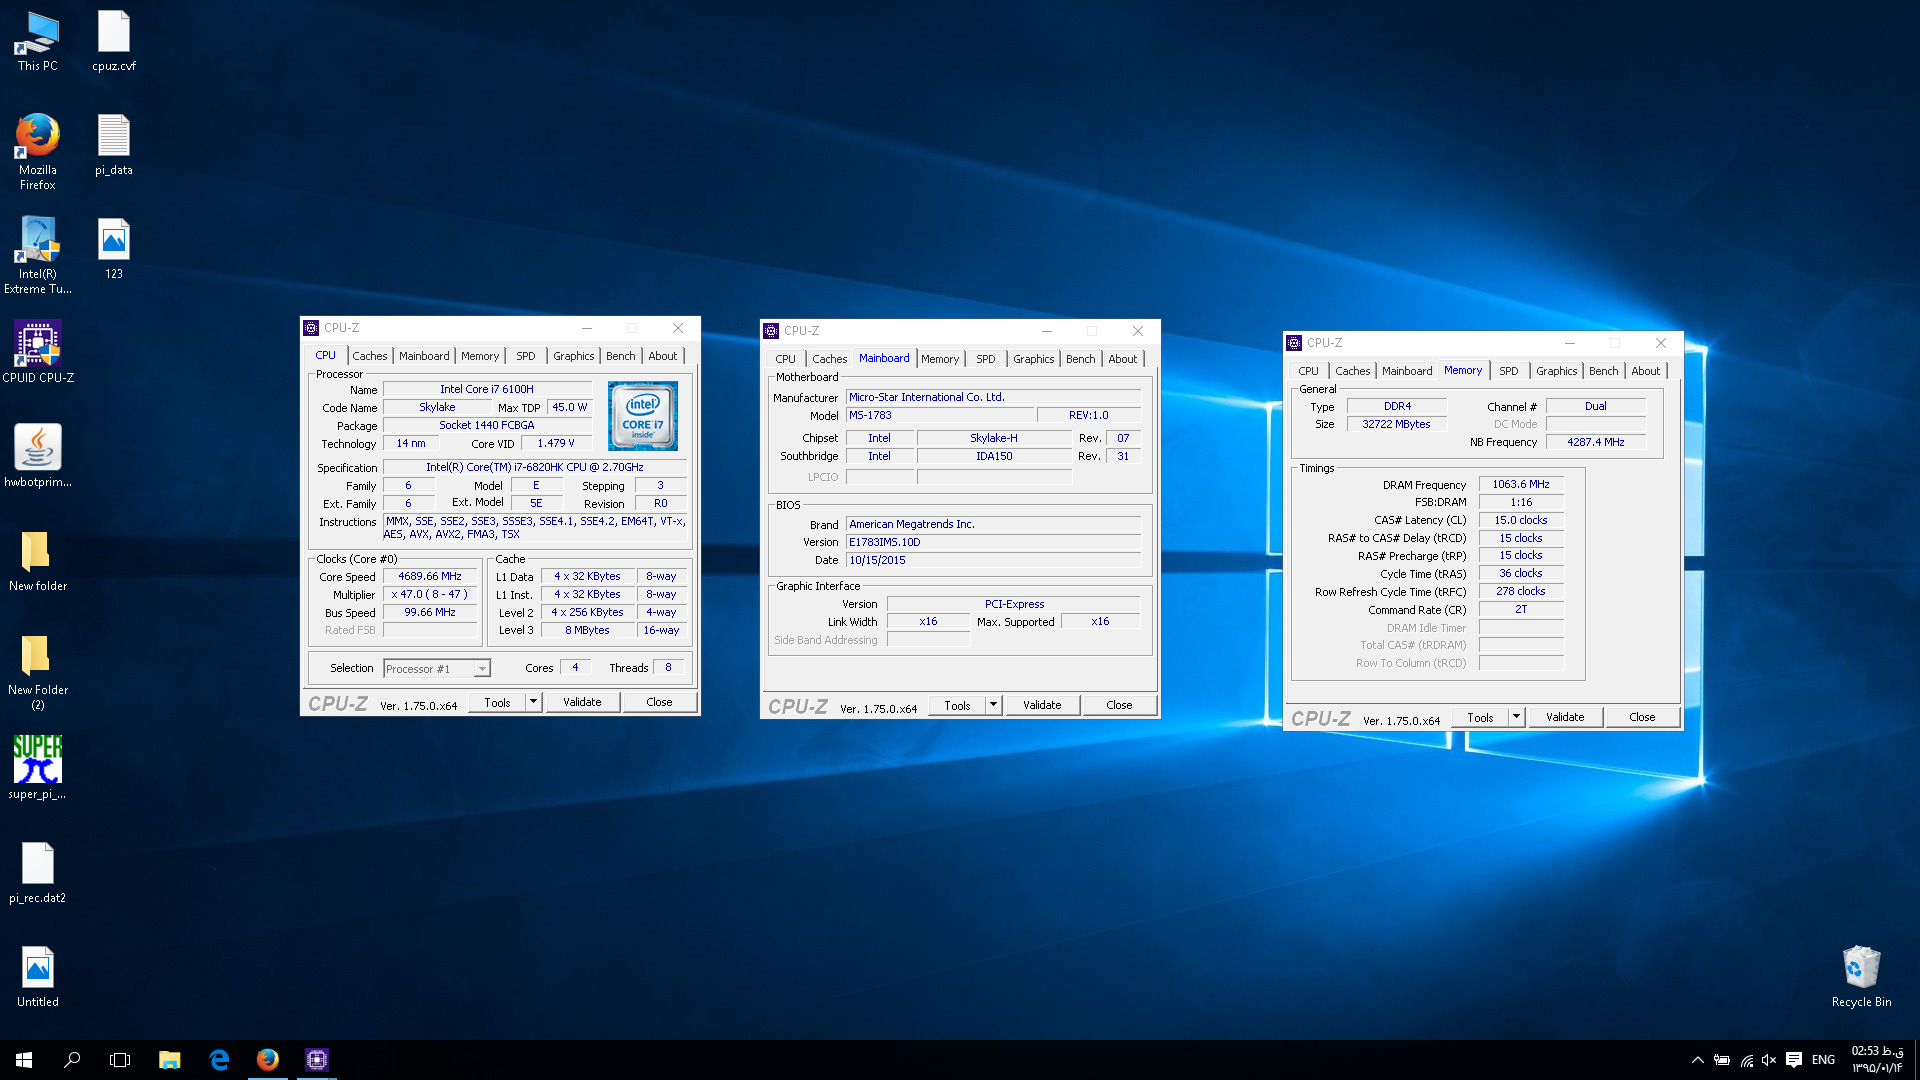Click the Core Speed 4689.66 MHz field

tap(430, 577)
